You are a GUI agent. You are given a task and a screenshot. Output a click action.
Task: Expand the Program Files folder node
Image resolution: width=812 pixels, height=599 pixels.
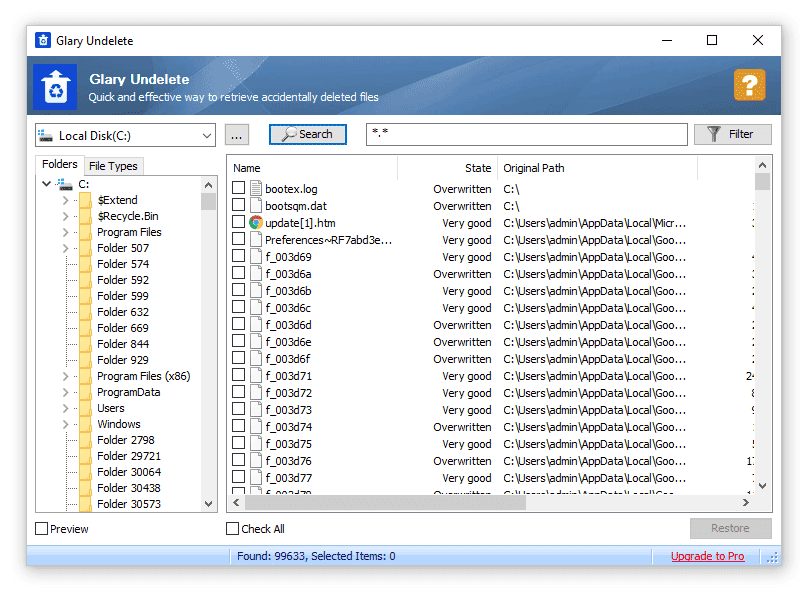[x=65, y=232]
